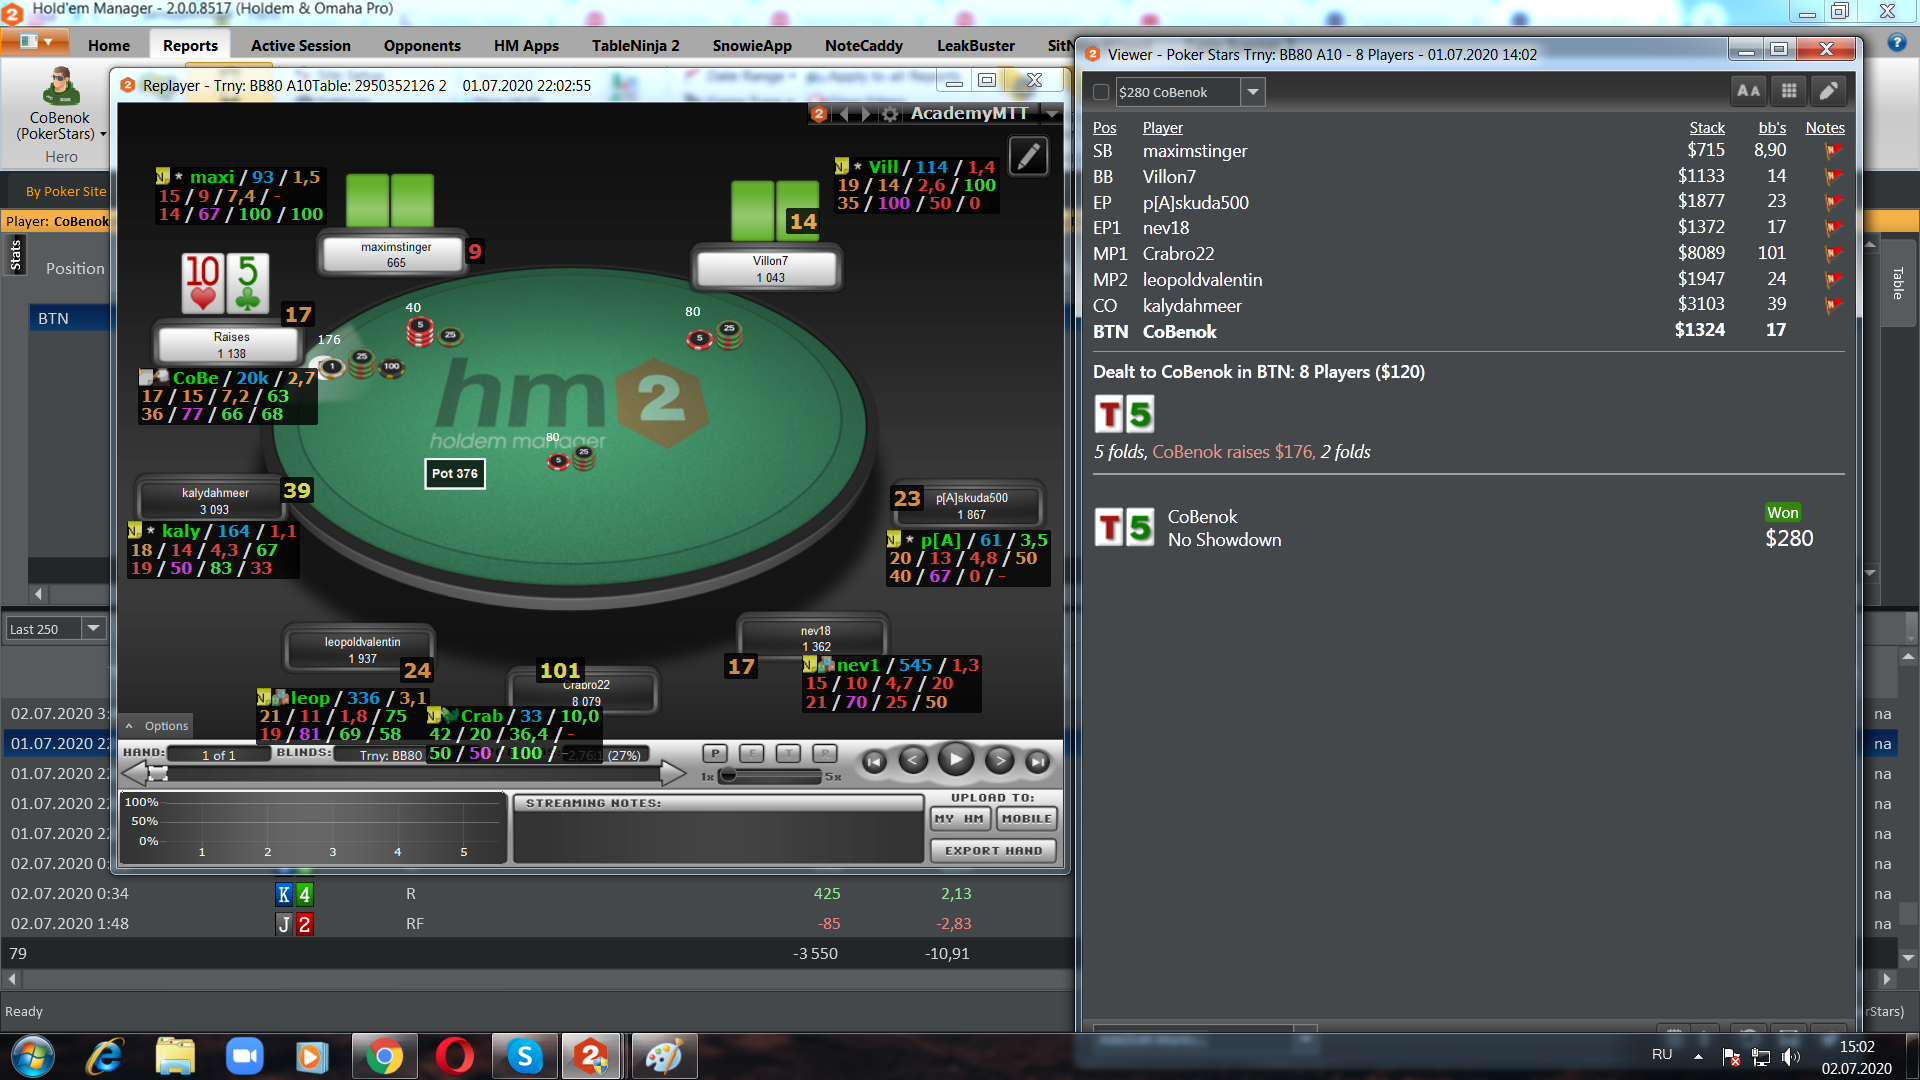Toggle the T turn street button
This screenshot has width=1920, height=1080.
(x=788, y=754)
